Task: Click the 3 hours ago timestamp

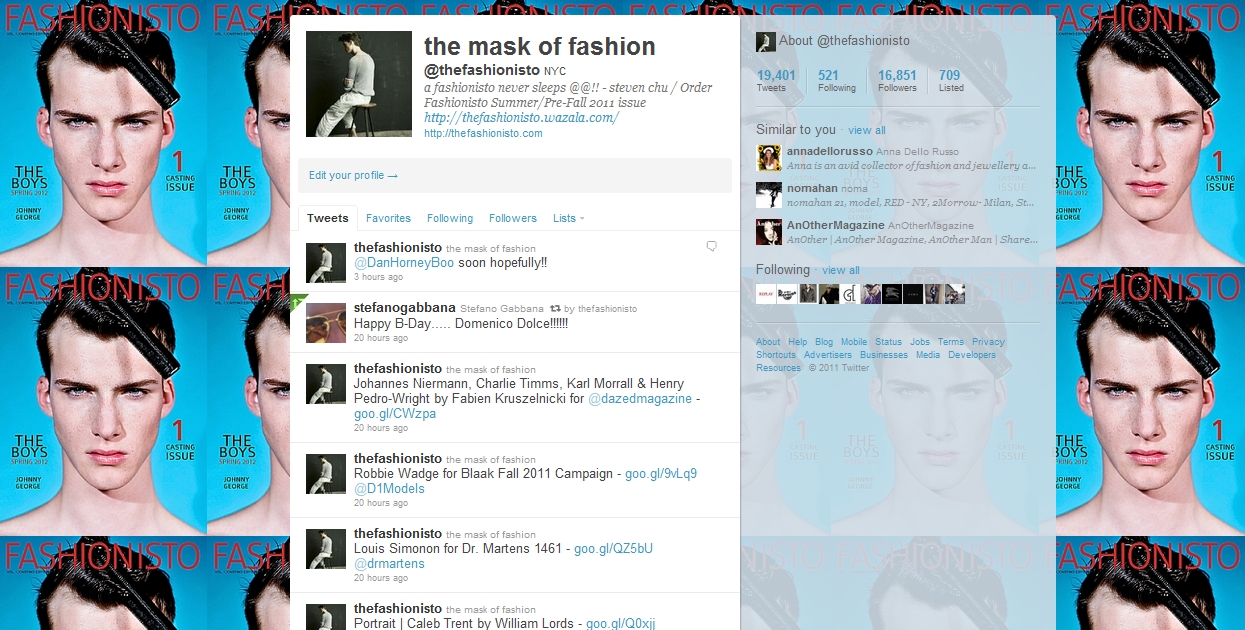Action: click(x=379, y=277)
